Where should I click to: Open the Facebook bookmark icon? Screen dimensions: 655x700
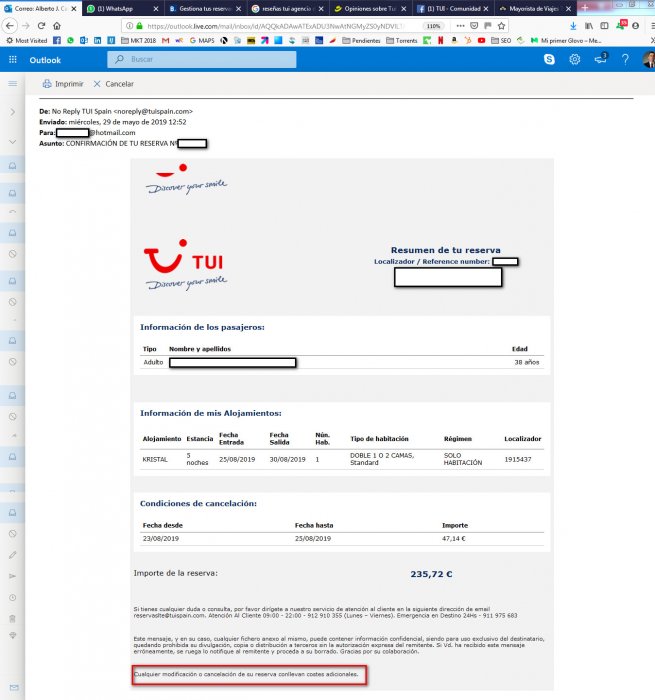pos(57,41)
